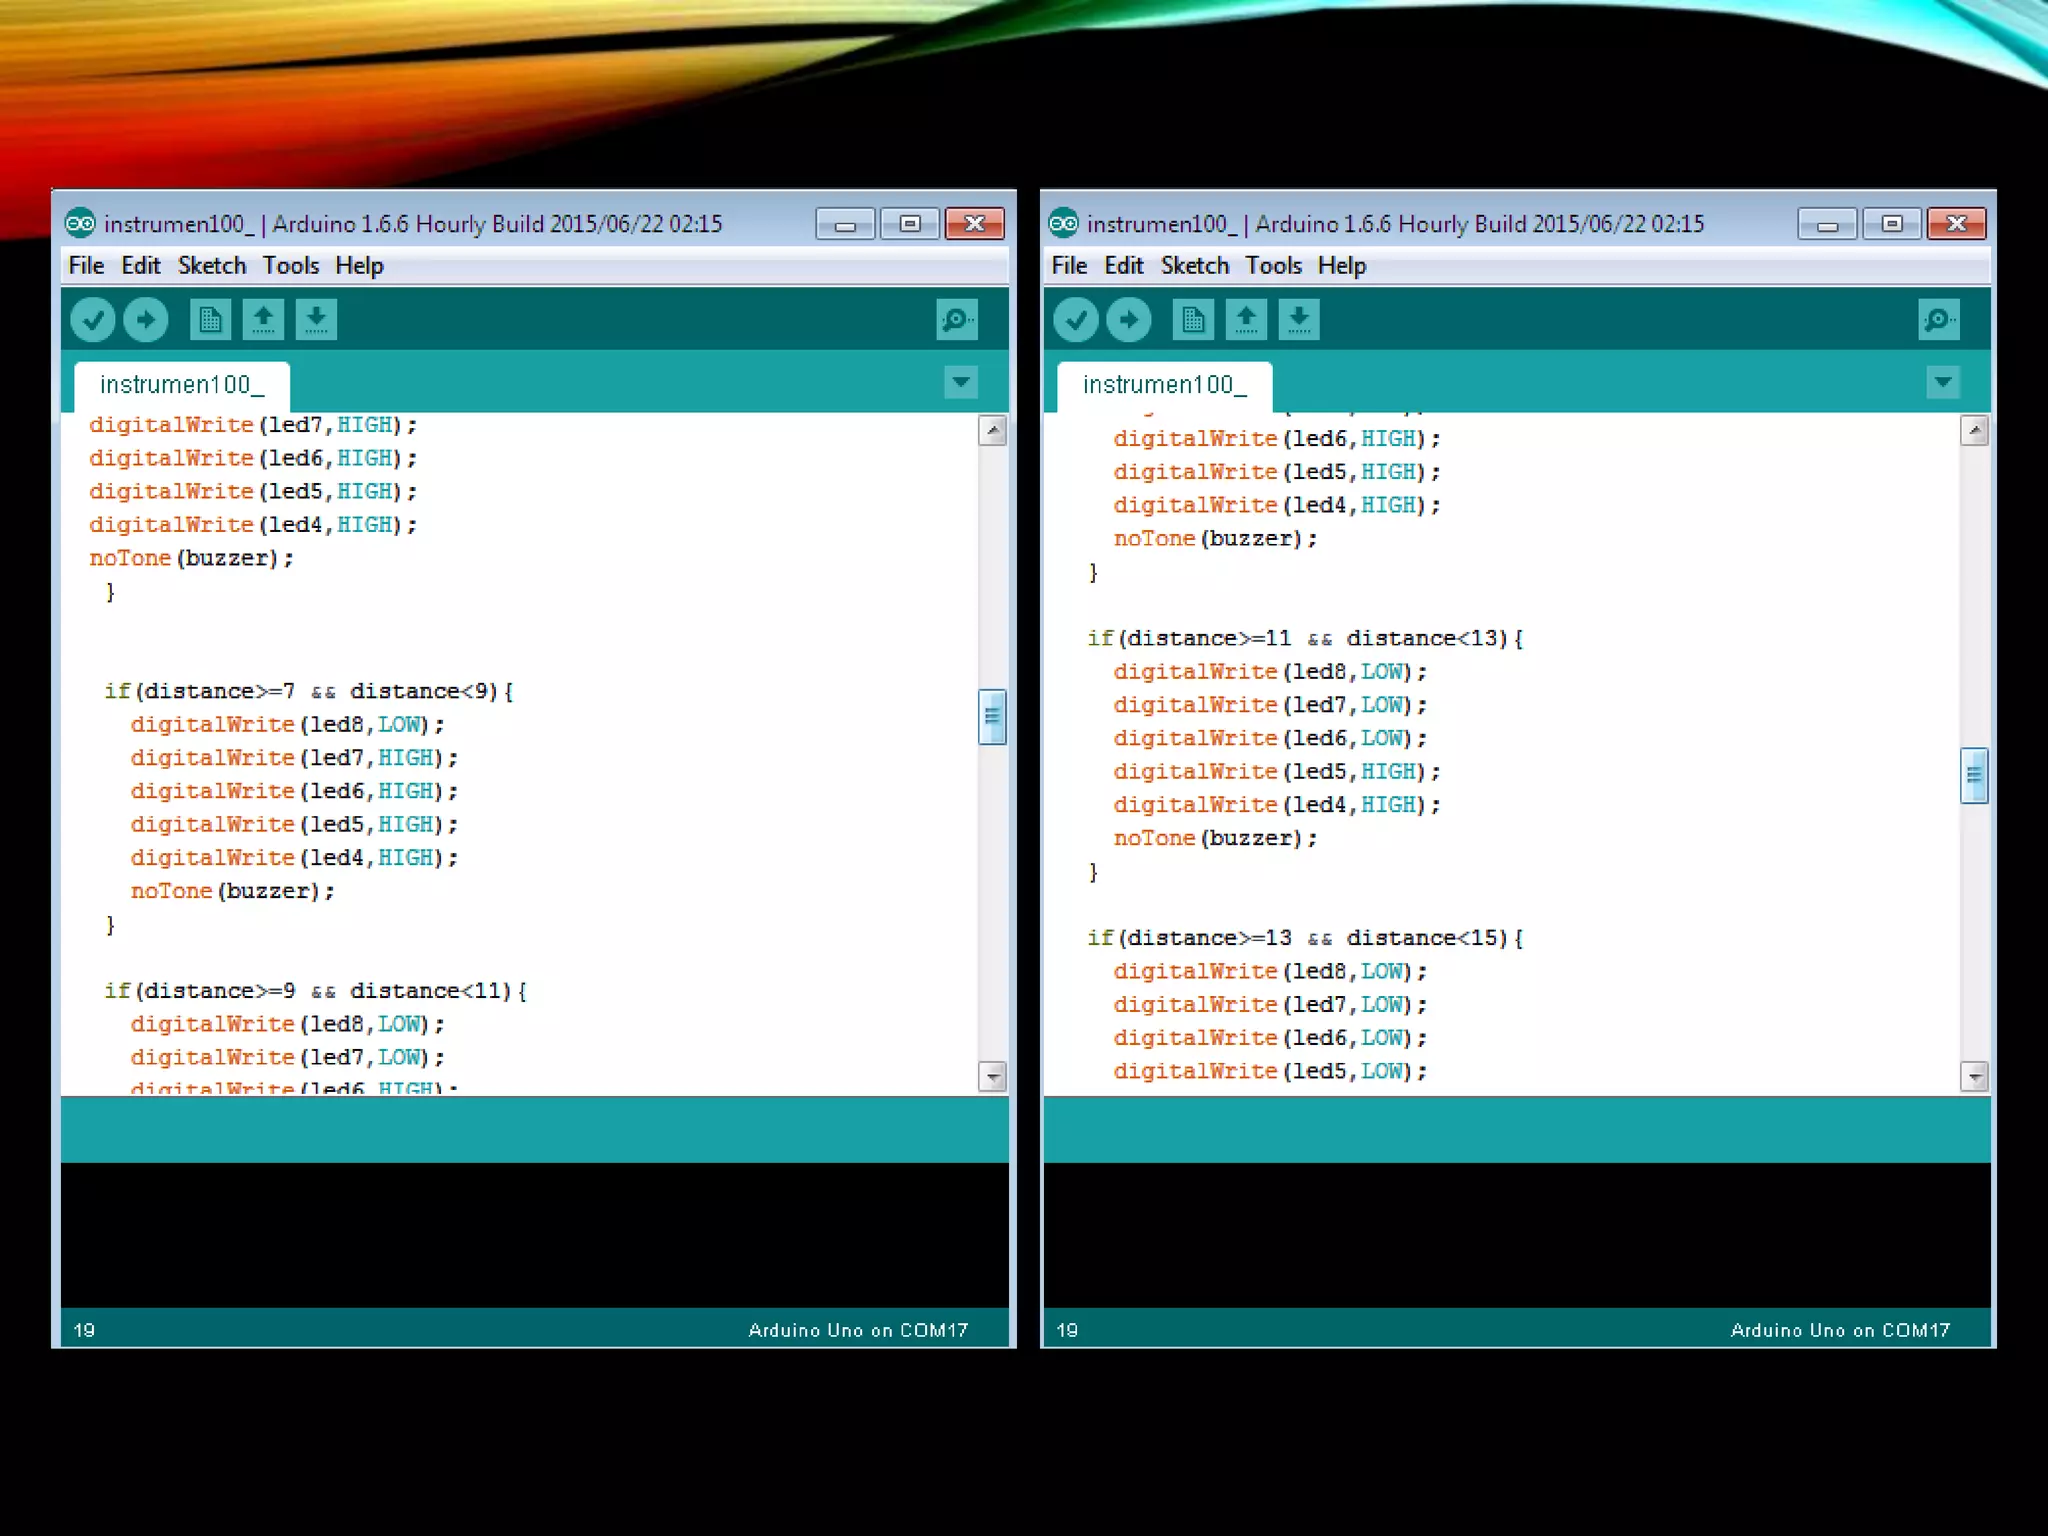
Task: Open File menu in left window
Action: point(86,266)
